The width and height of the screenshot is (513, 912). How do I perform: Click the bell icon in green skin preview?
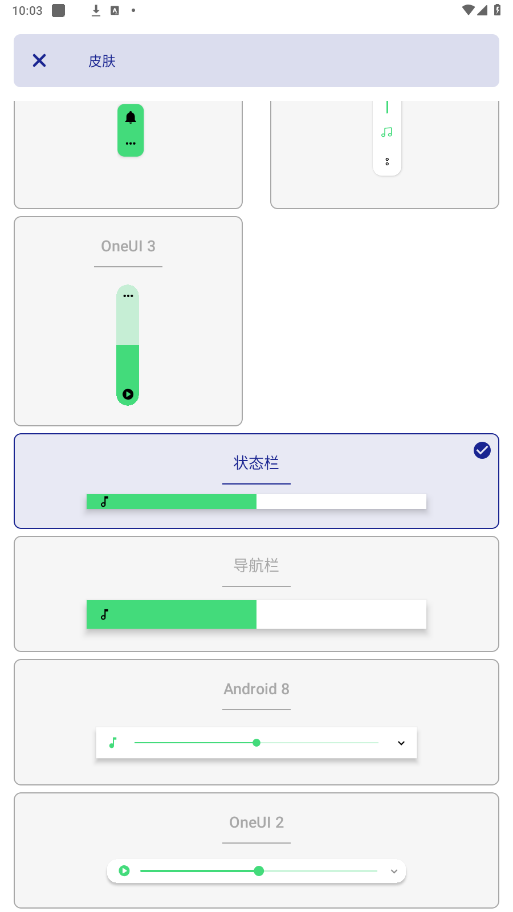pyautogui.click(x=130, y=117)
